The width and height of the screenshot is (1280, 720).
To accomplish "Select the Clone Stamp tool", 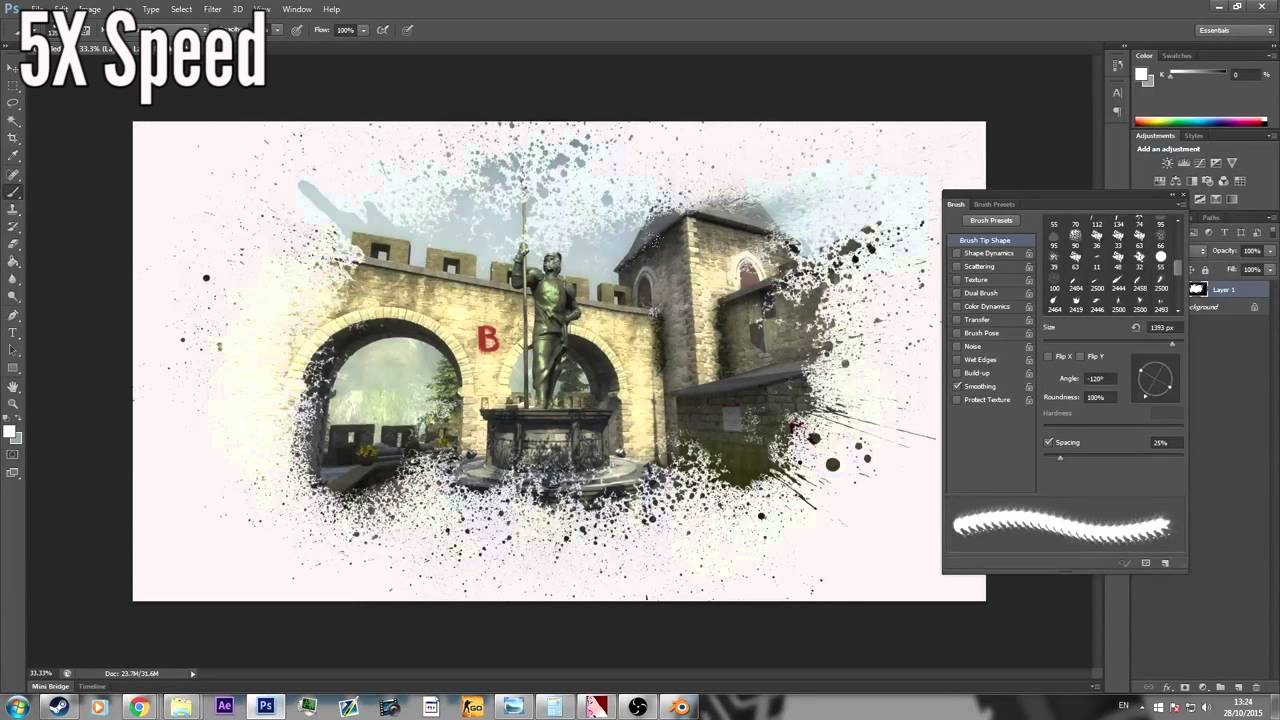I will [x=13, y=209].
